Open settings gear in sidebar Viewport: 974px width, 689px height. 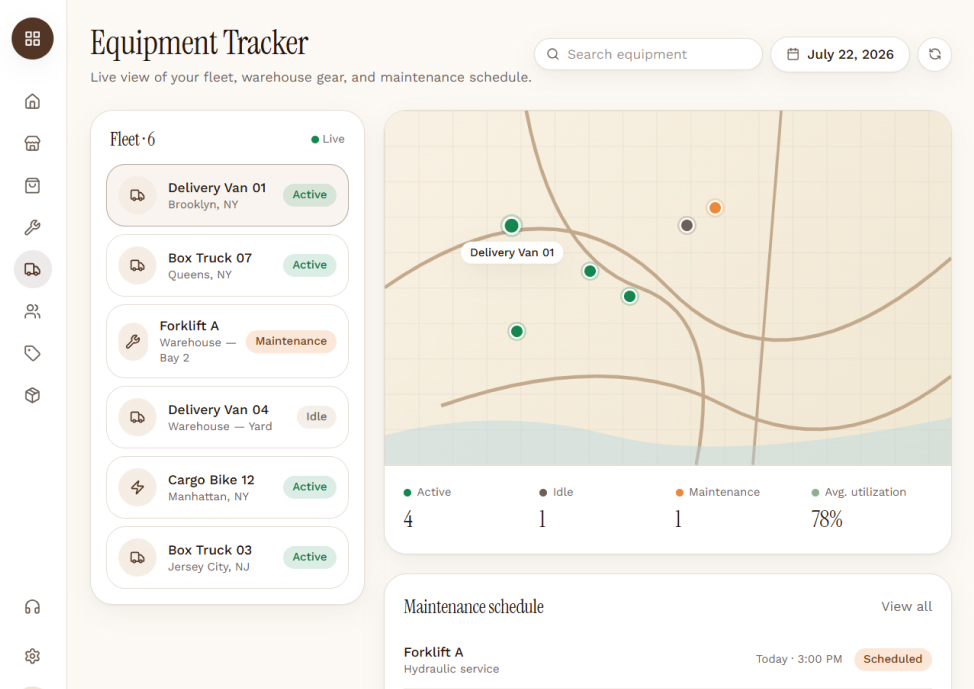tap(32, 656)
